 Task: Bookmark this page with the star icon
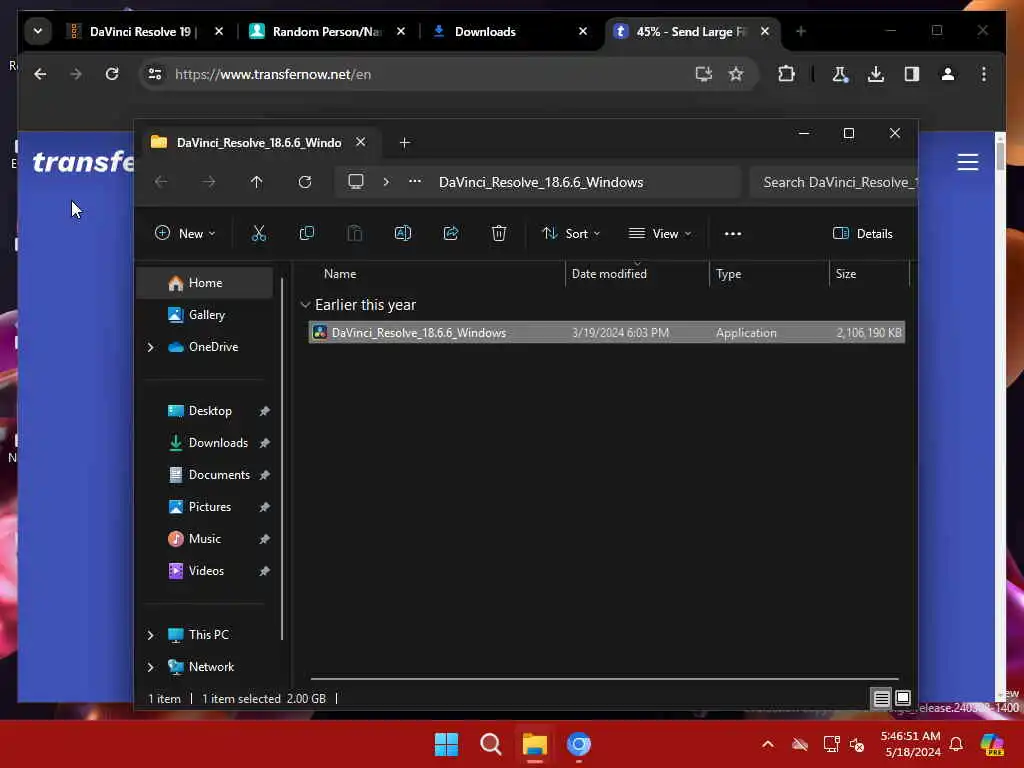[736, 74]
